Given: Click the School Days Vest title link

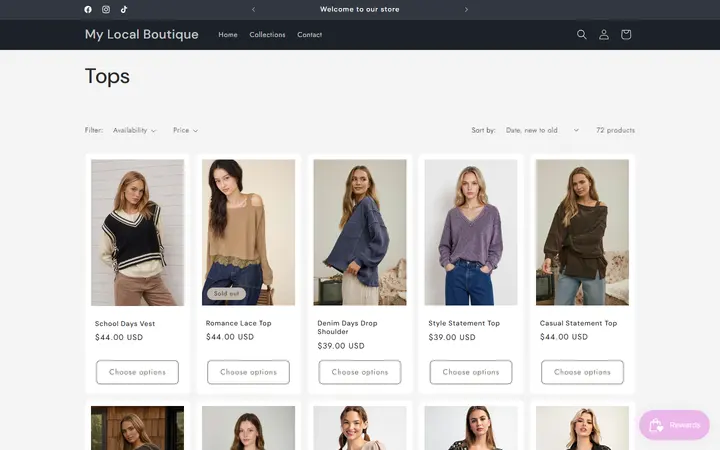Looking at the screenshot, I should (x=125, y=323).
